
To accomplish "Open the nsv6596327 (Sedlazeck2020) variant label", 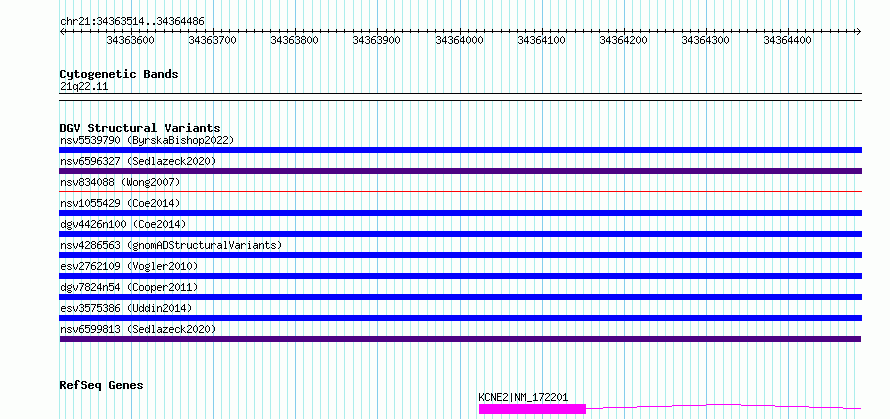I will (138, 161).
